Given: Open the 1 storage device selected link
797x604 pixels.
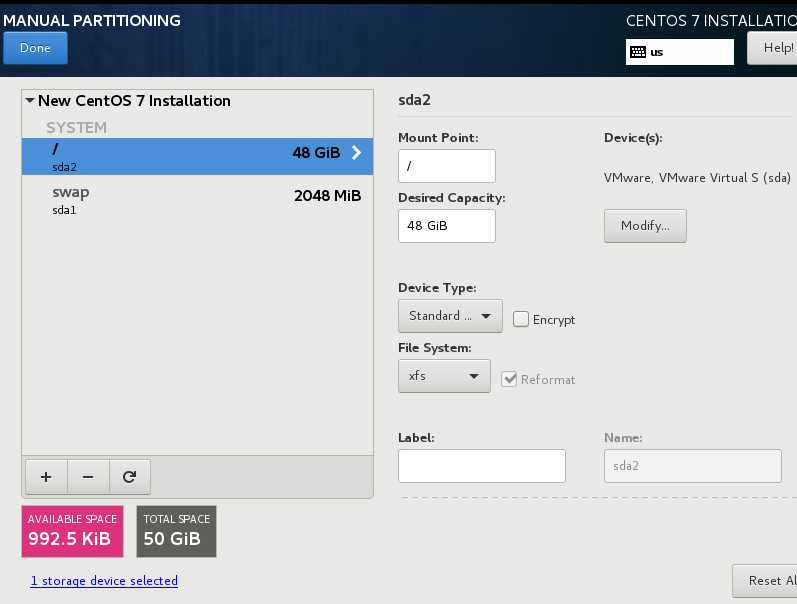Looking at the screenshot, I should tap(104, 581).
